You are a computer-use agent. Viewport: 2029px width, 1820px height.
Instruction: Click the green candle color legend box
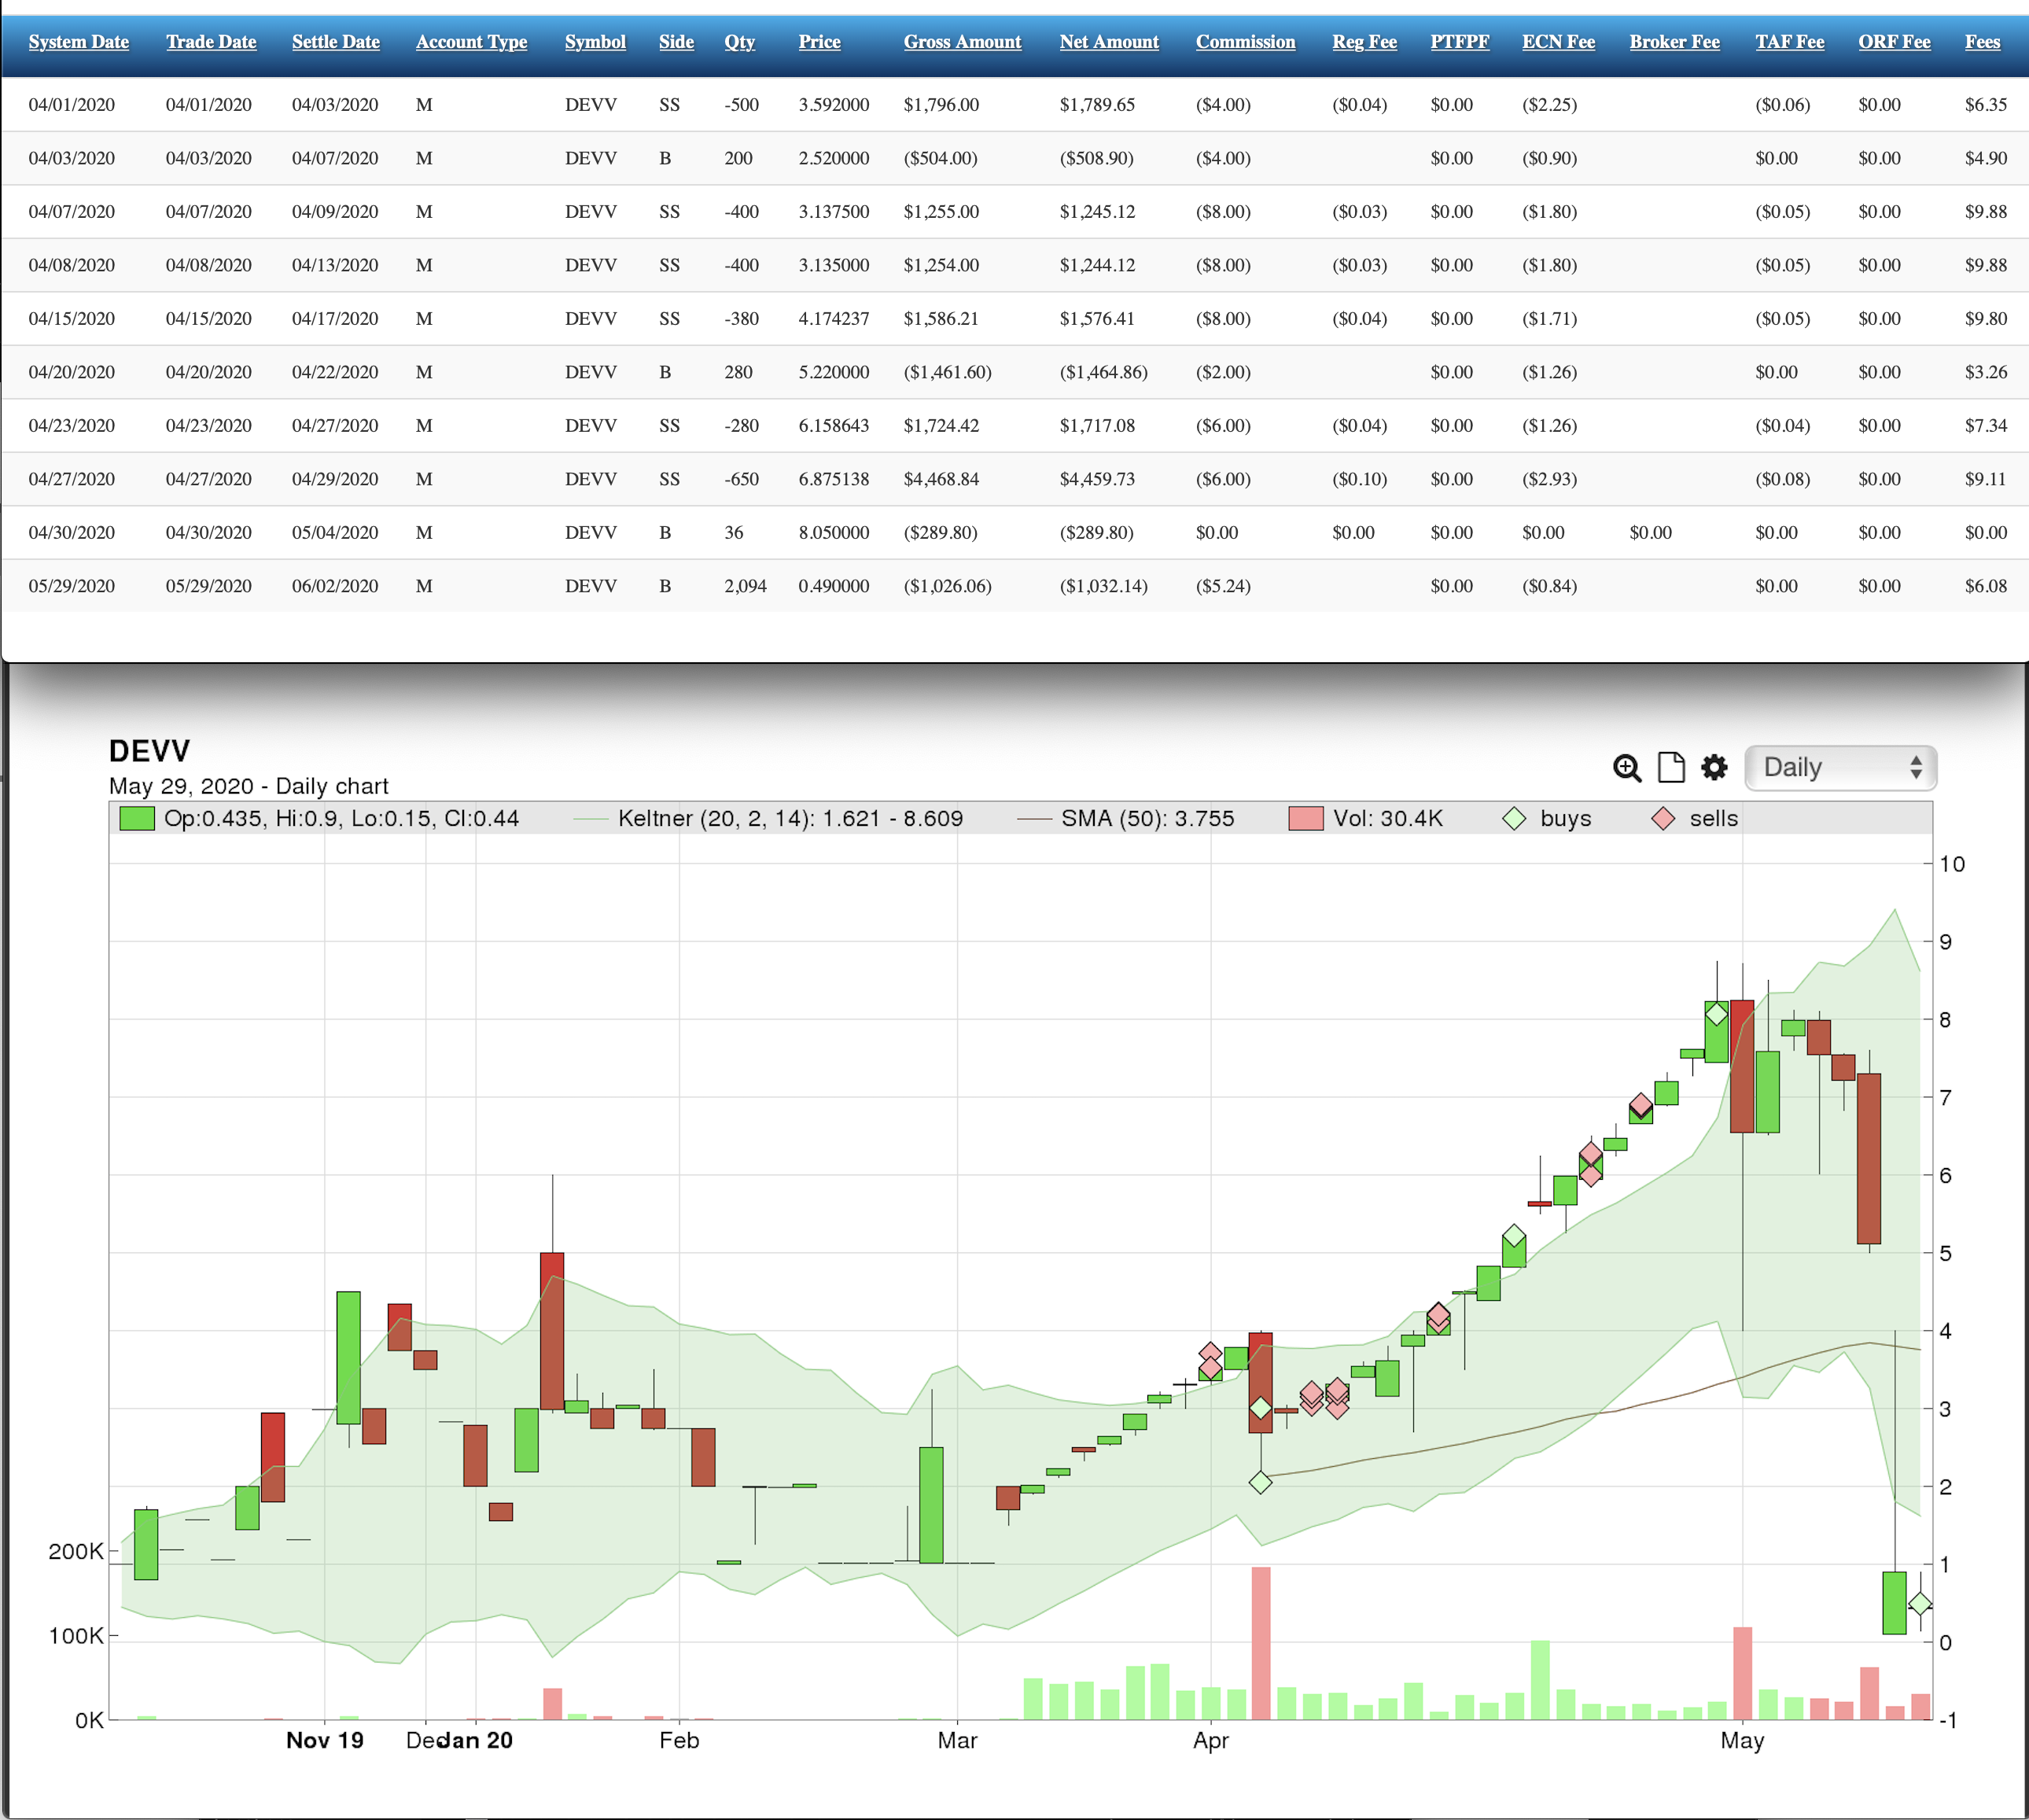[x=137, y=819]
